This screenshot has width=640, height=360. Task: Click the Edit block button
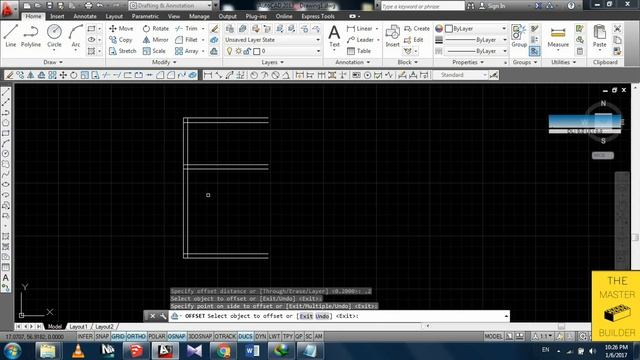[413, 40]
